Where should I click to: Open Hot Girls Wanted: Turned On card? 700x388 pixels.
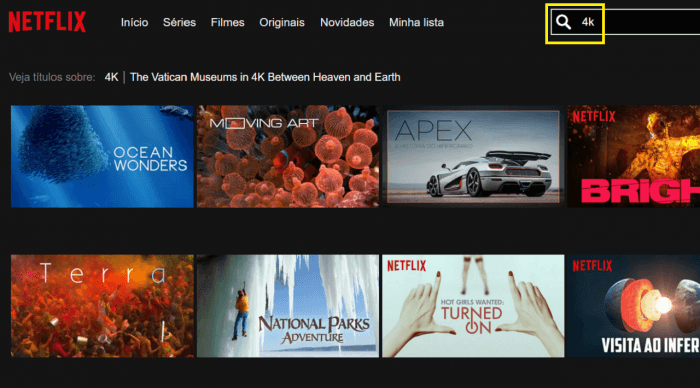click(473, 306)
